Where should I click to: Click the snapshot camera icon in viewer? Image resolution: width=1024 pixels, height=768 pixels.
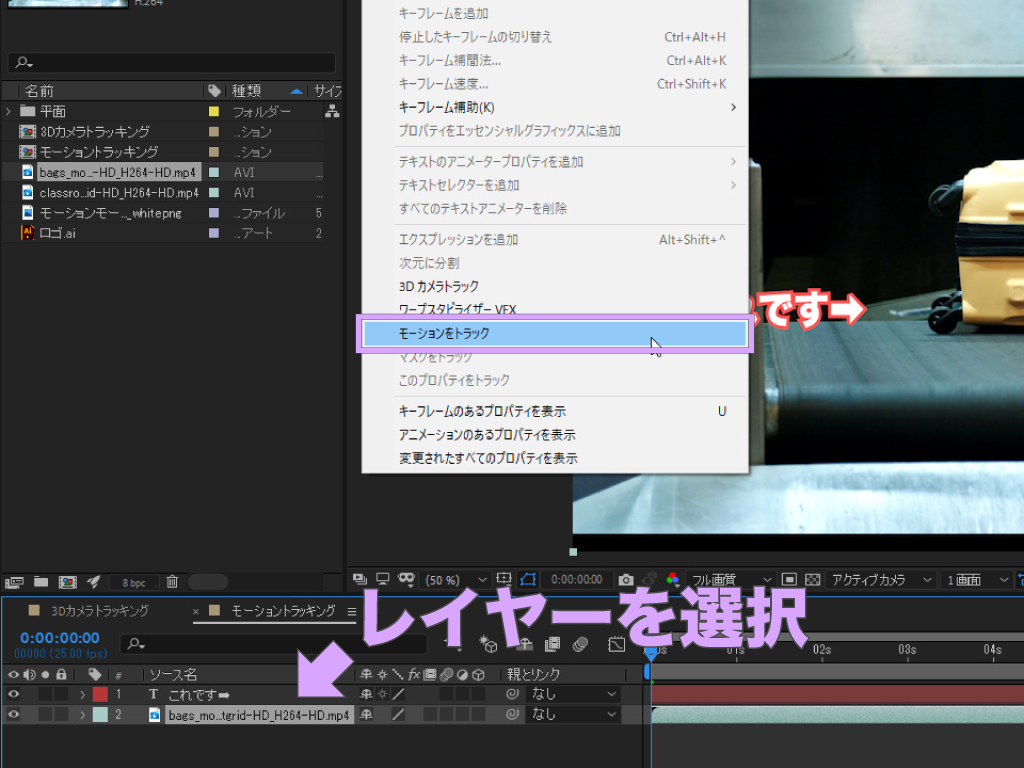626,580
